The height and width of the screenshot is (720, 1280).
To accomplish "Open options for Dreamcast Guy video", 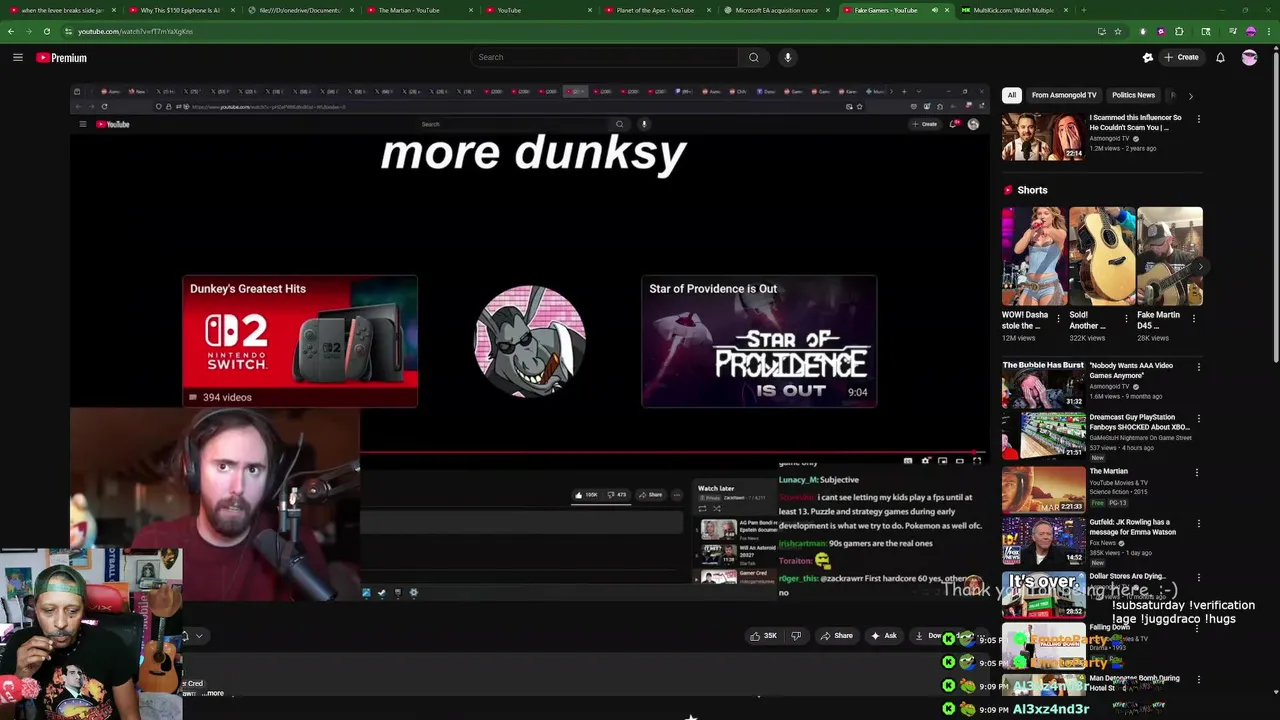I will point(1198,418).
